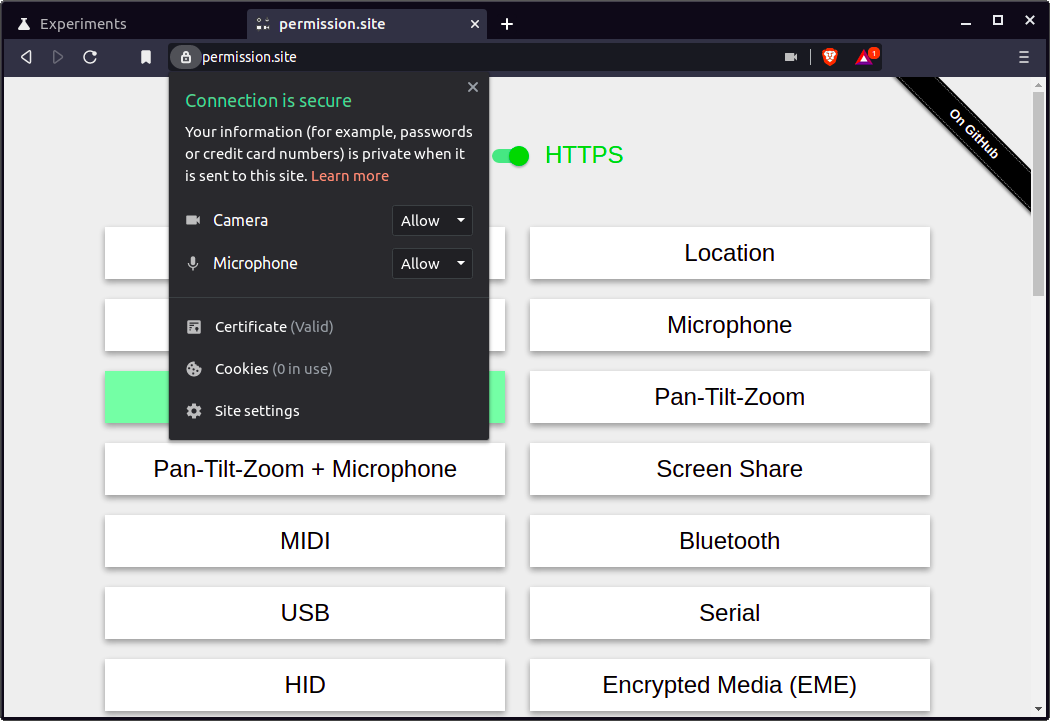Screen dimensions: 1050x721
Task: Click the USB button
Action: coord(305,613)
